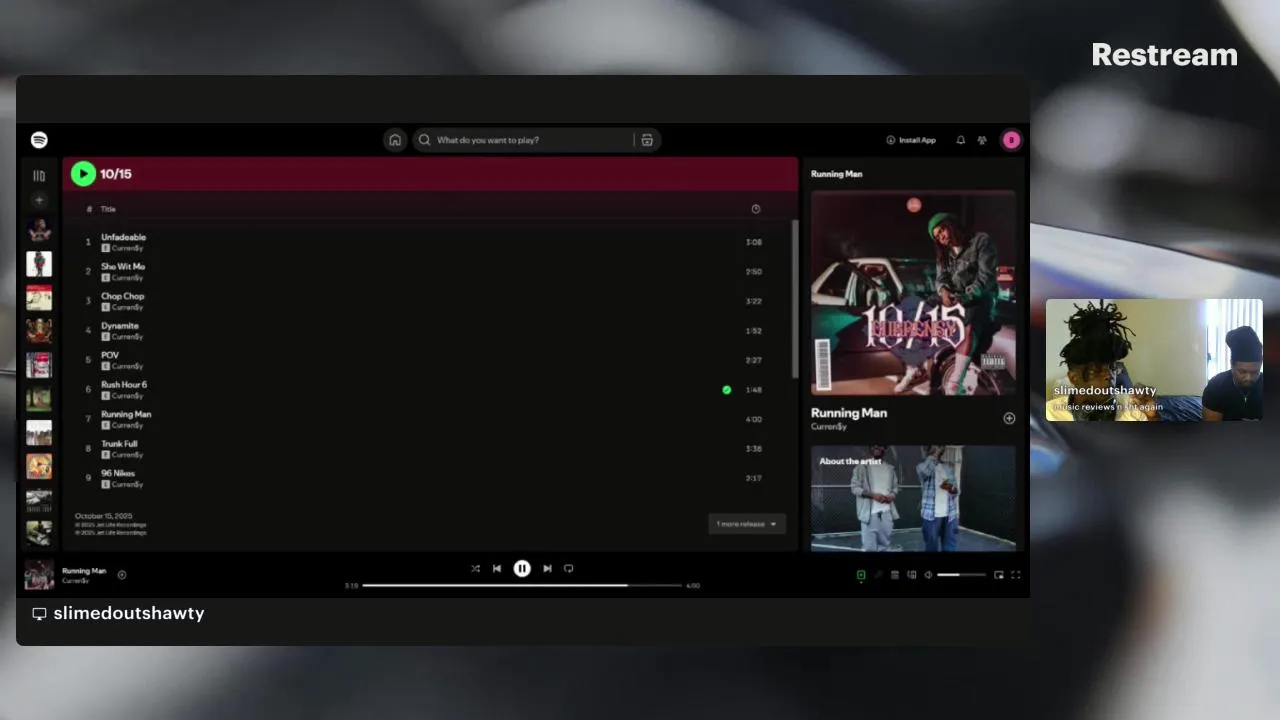This screenshot has height=720, width=1280.
Task: Open the first album thumbnail in library sidebar
Action: 39,231
